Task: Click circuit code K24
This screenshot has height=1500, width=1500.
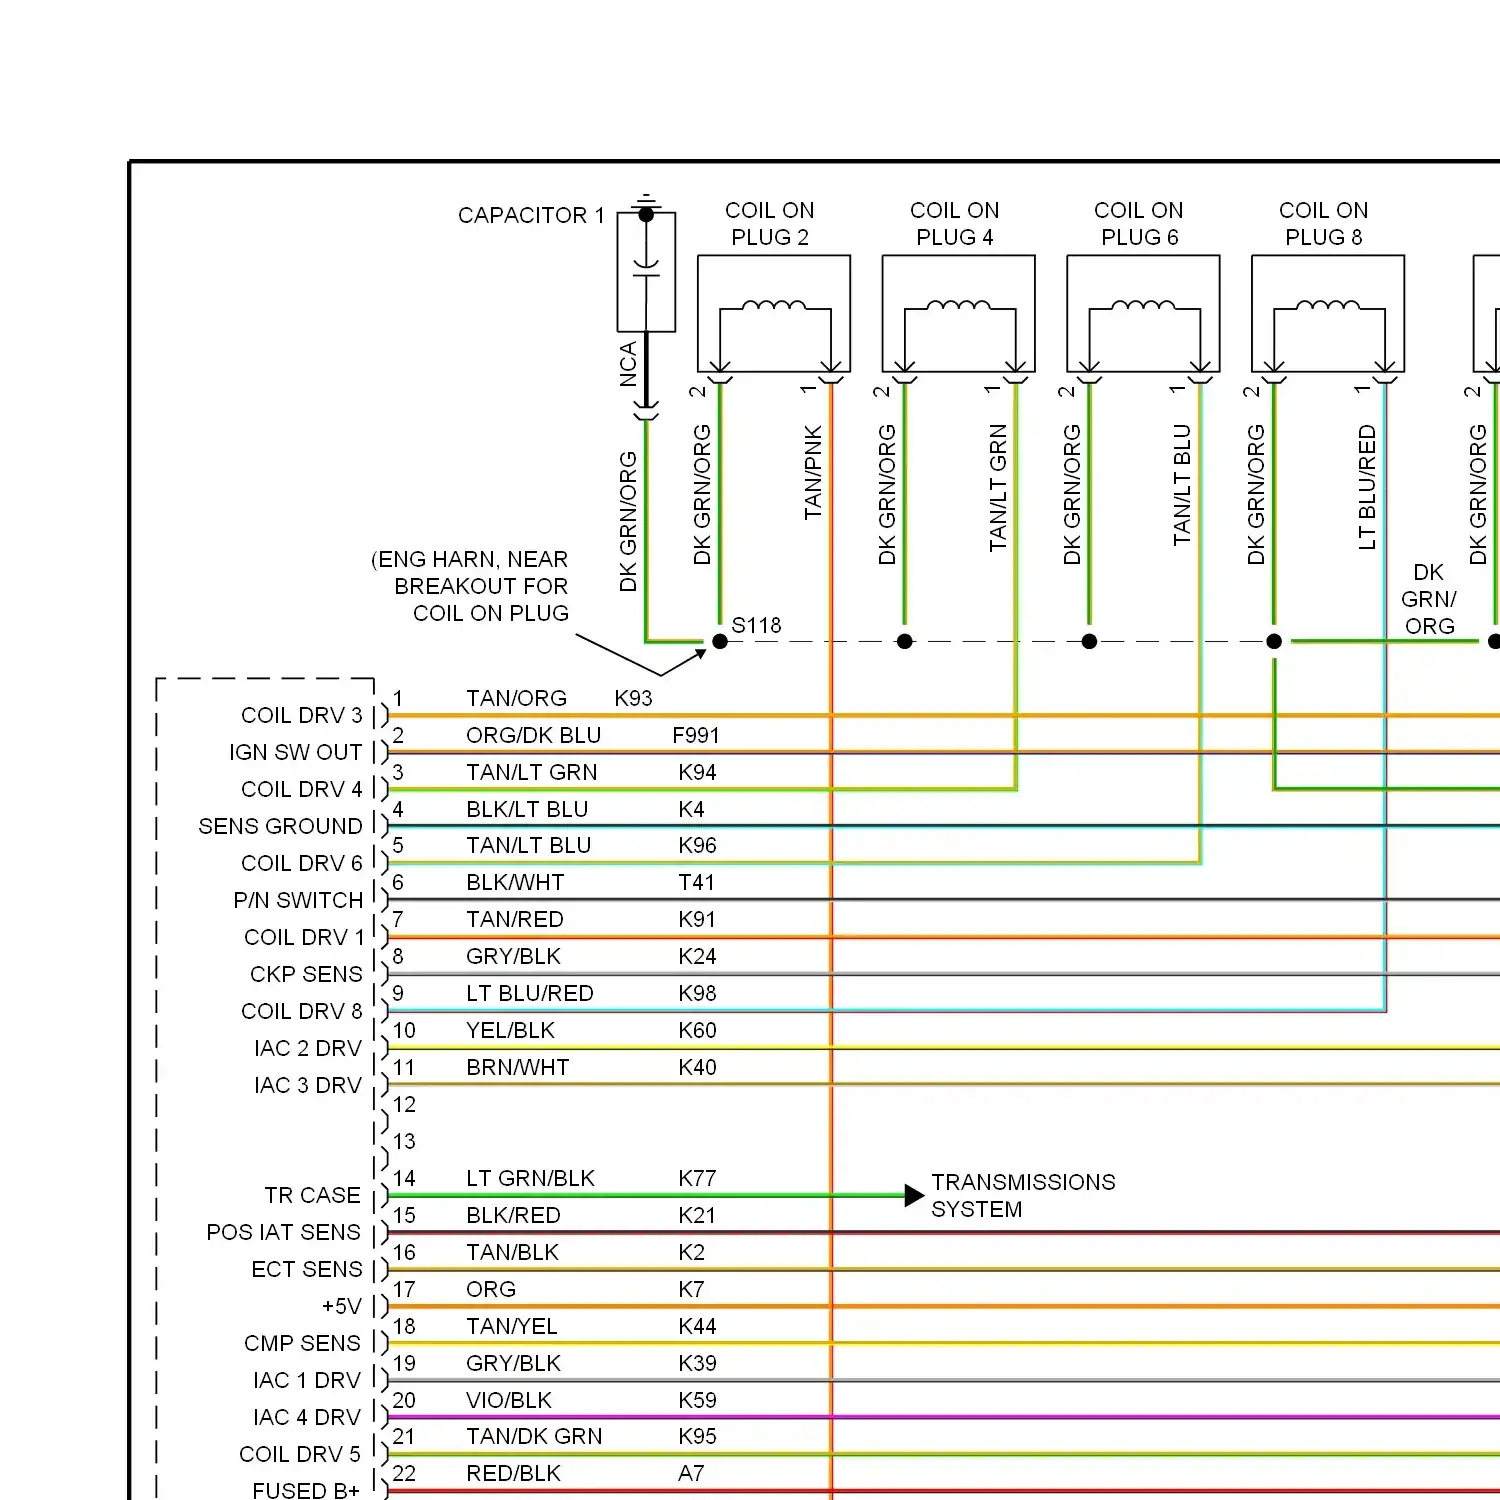Action: pyautogui.click(x=697, y=956)
